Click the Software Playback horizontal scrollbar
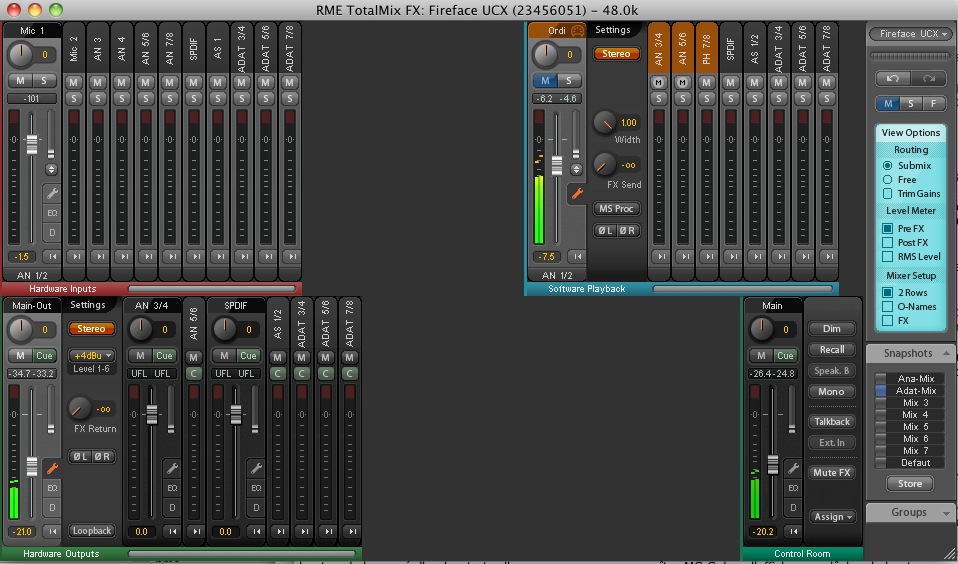The image size is (958, 564). pyautogui.click(x=742, y=288)
